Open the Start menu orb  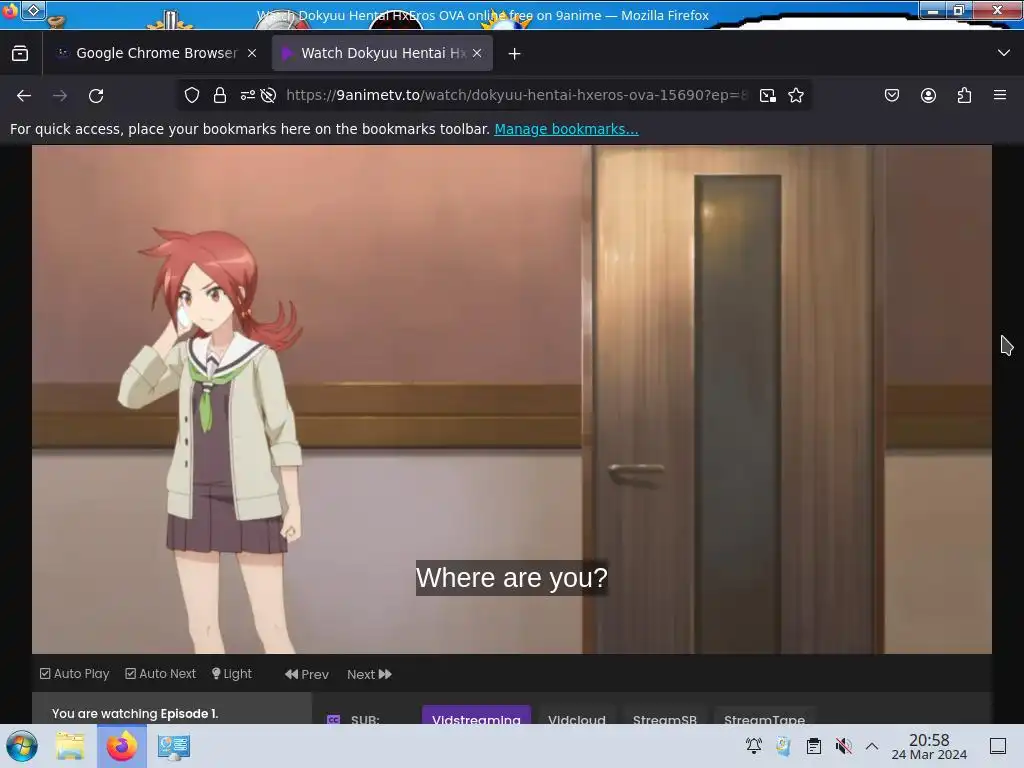coord(22,746)
